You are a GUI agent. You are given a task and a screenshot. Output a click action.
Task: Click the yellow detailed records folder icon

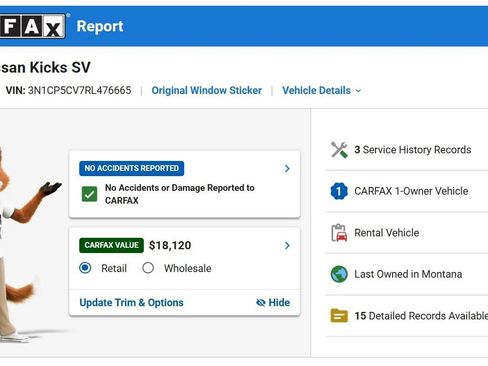coord(339,315)
